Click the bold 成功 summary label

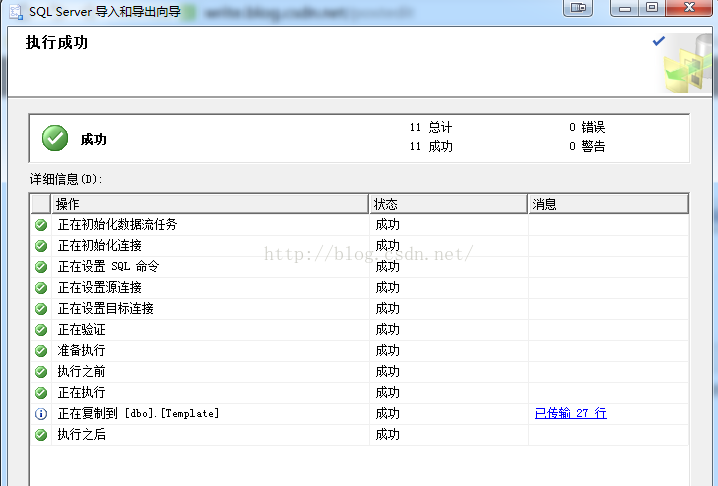pyautogui.click(x=93, y=139)
